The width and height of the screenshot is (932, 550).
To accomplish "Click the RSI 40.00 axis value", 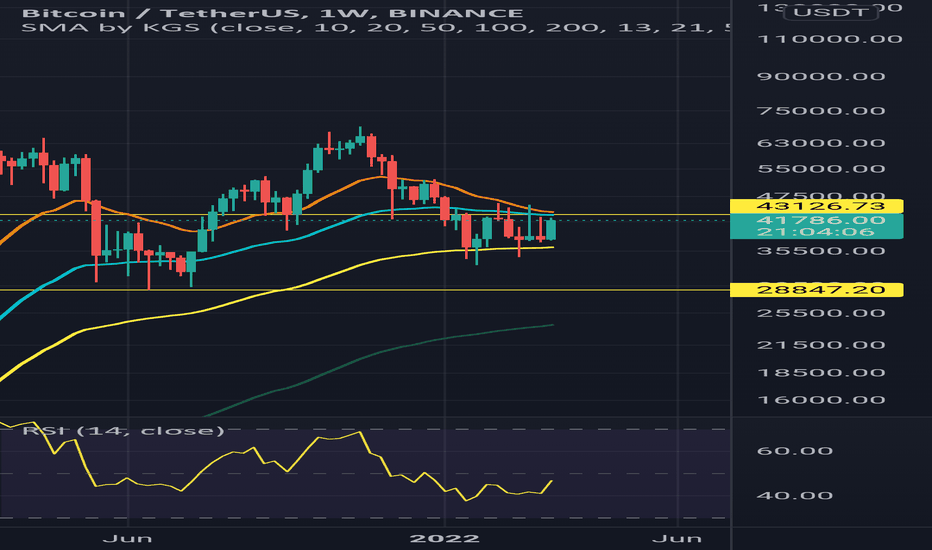I will coord(795,495).
